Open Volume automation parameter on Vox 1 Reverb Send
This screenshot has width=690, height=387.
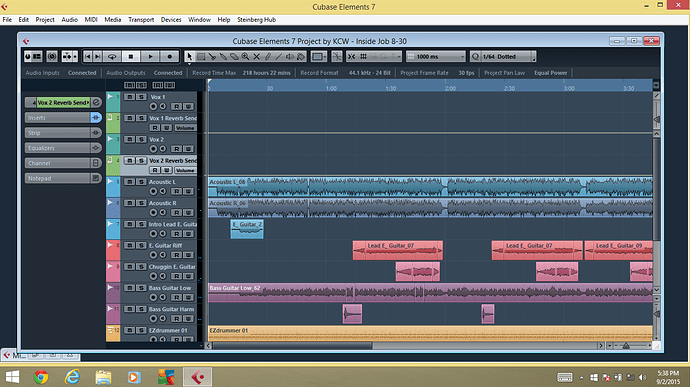point(185,128)
